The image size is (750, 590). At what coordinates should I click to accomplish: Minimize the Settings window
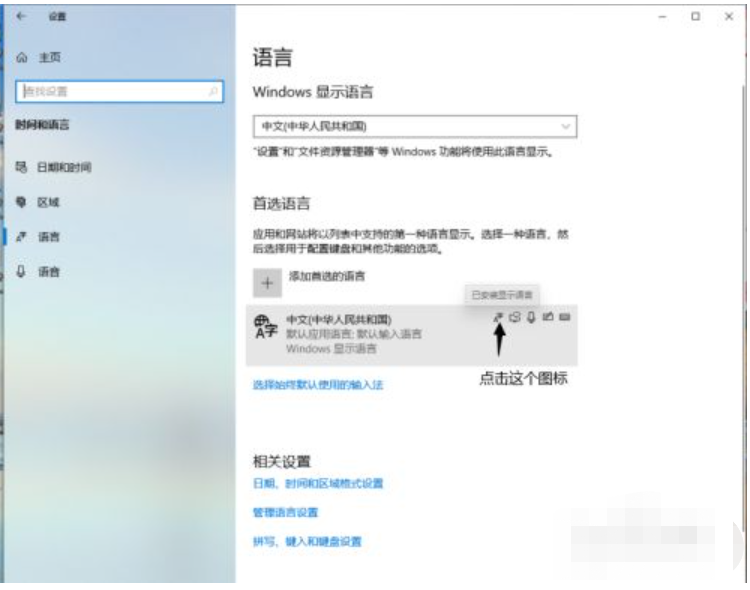pyautogui.click(x=662, y=17)
